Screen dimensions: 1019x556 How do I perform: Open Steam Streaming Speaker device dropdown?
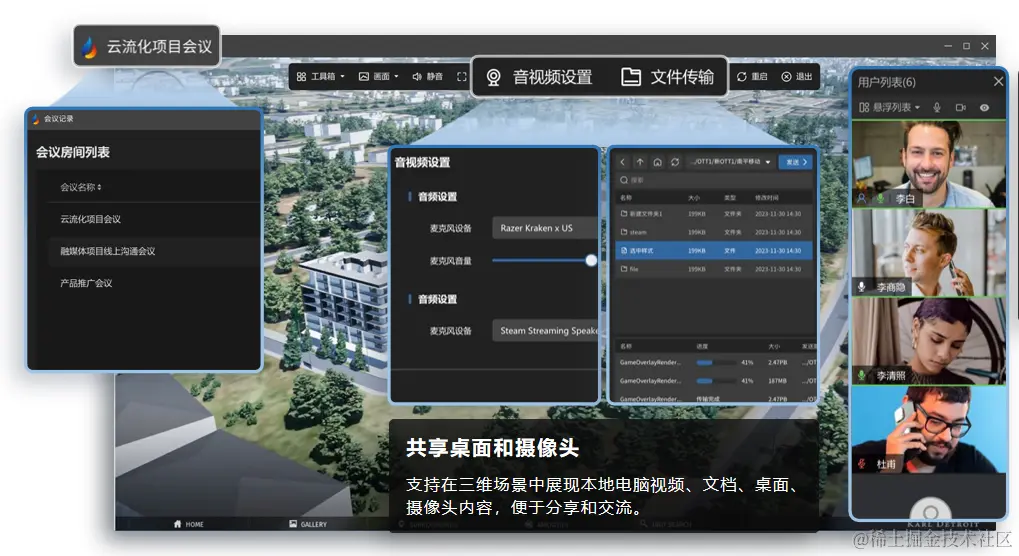pyautogui.click(x=545, y=331)
